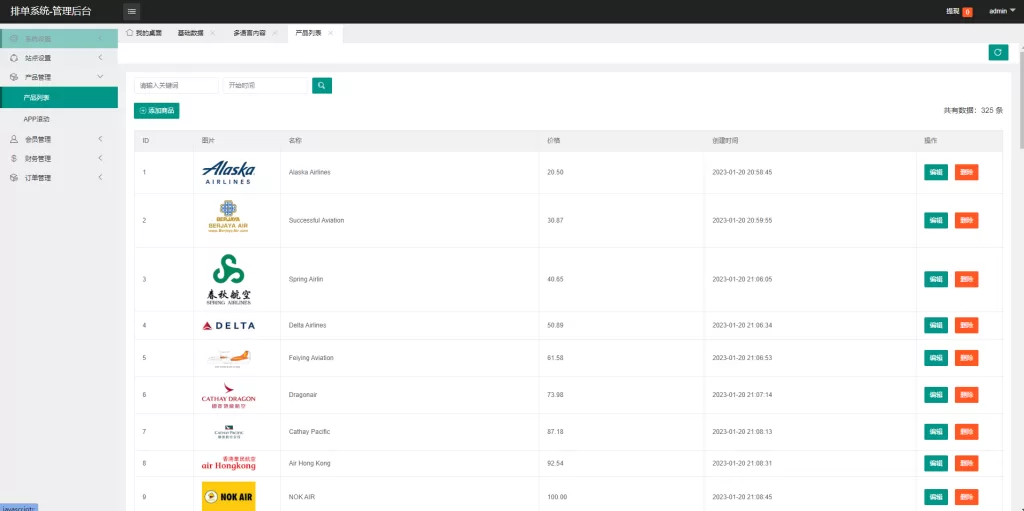1024x511 pixels.
Task: Edit the Alaska Airlines product row
Action: pyautogui.click(x=935, y=172)
